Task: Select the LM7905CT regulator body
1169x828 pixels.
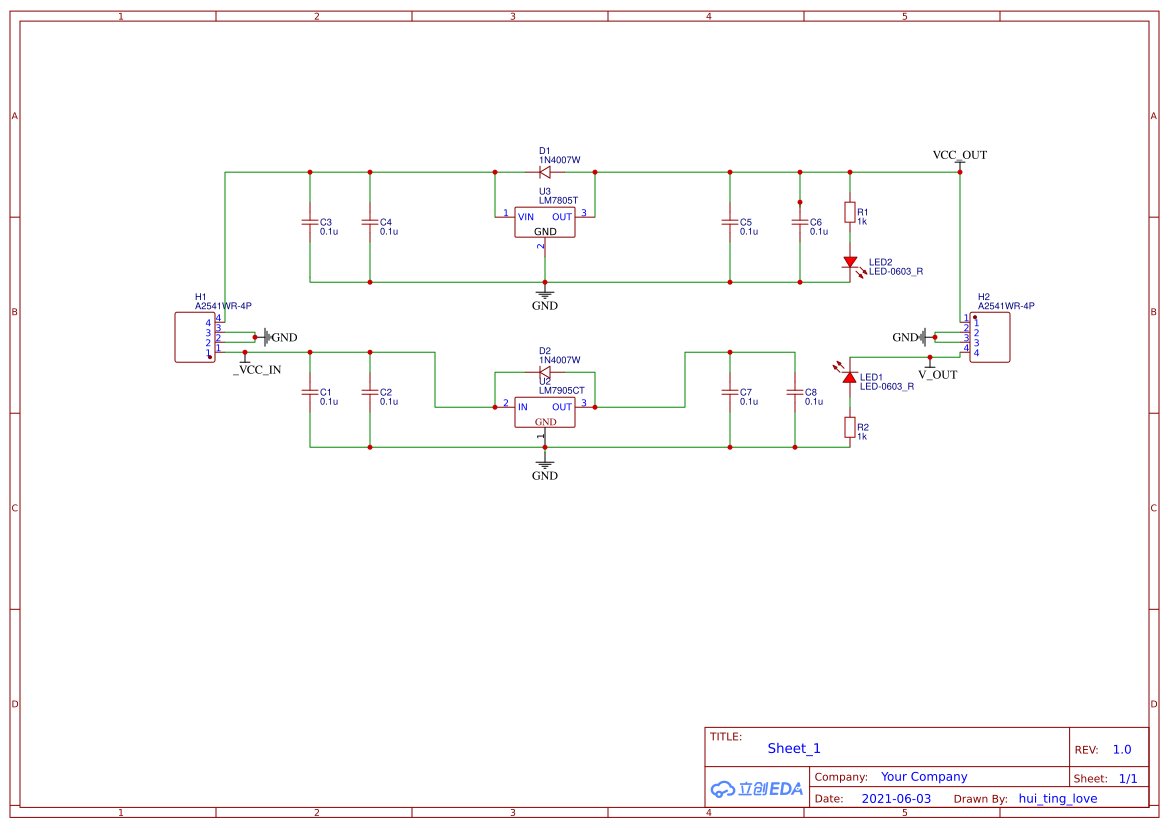Action: (x=545, y=412)
